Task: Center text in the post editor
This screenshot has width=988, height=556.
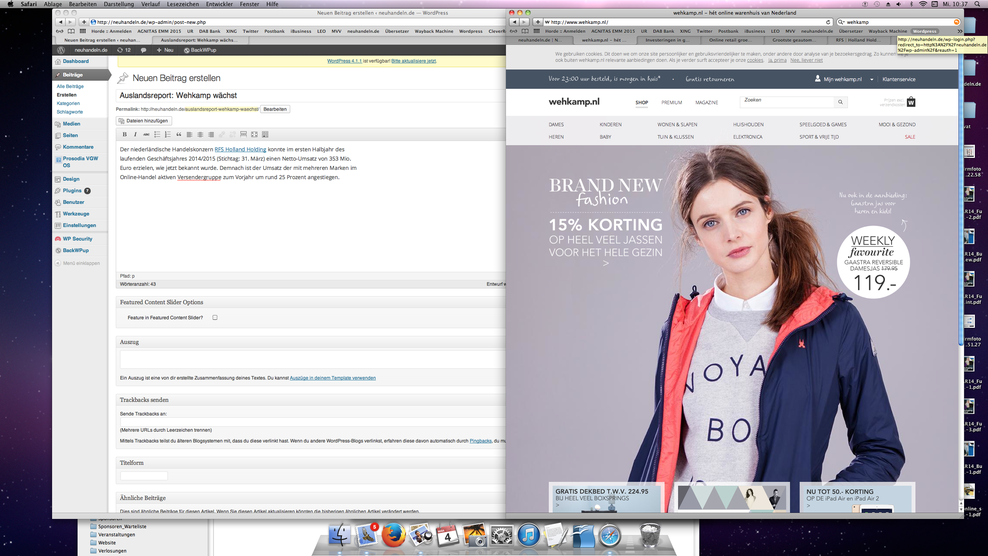Action: pyautogui.click(x=200, y=134)
